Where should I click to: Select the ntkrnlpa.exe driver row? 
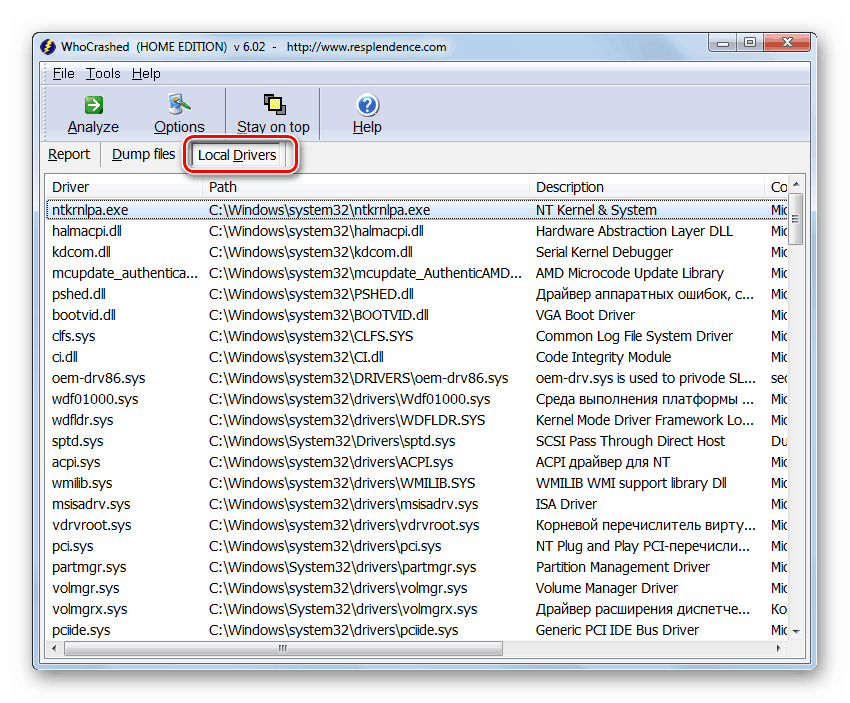point(417,210)
